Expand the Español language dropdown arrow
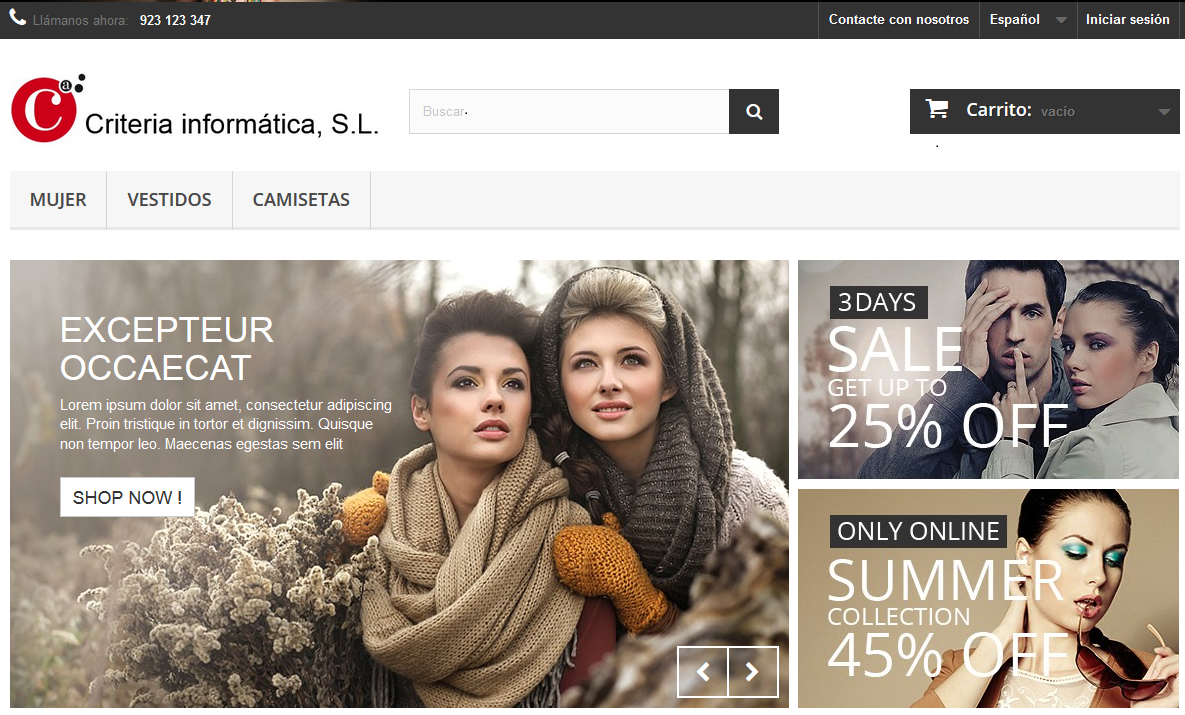 pyautogui.click(x=1061, y=20)
